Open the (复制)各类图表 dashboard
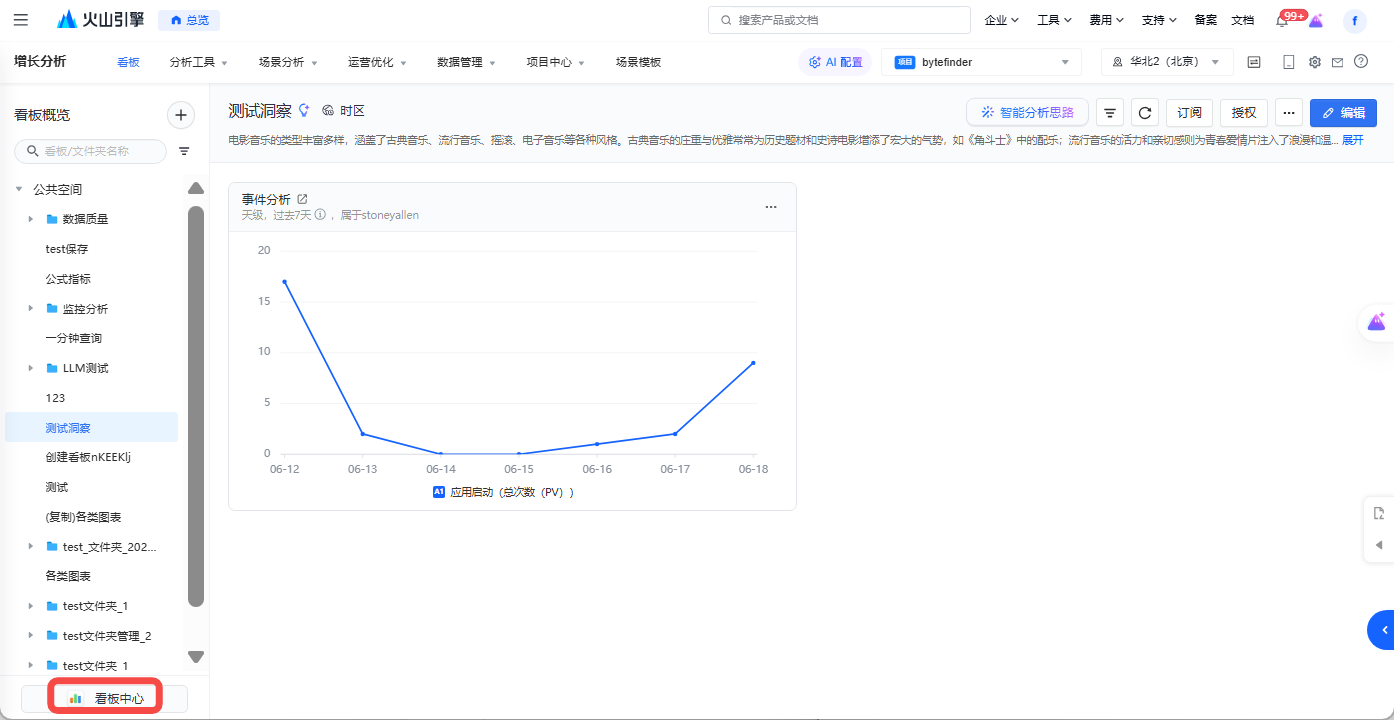 [x=83, y=517]
